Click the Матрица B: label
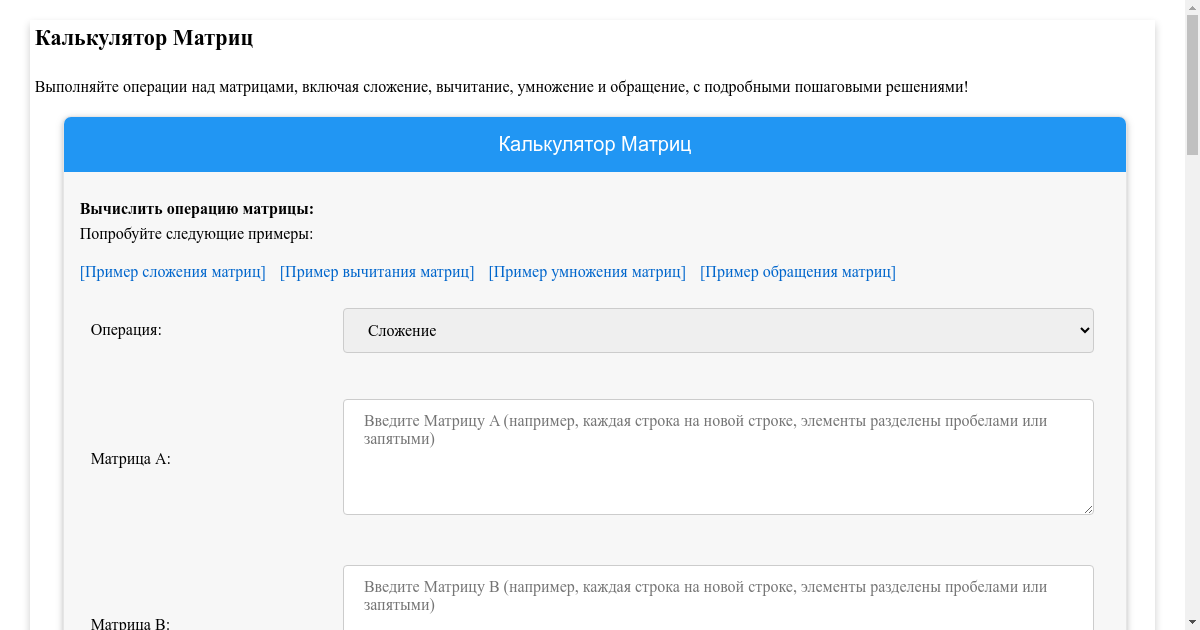Image resolution: width=1200 pixels, height=630 pixels. pyautogui.click(x=131, y=624)
